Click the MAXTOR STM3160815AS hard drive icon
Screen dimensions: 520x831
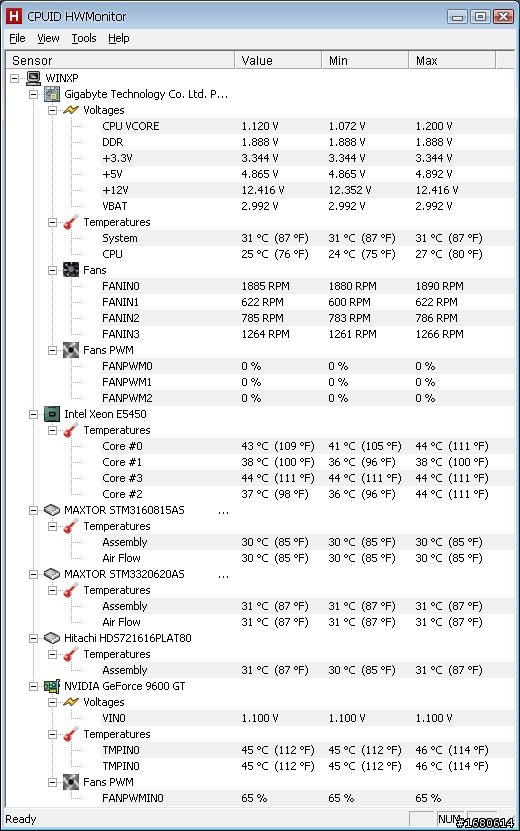click(52, 510)
